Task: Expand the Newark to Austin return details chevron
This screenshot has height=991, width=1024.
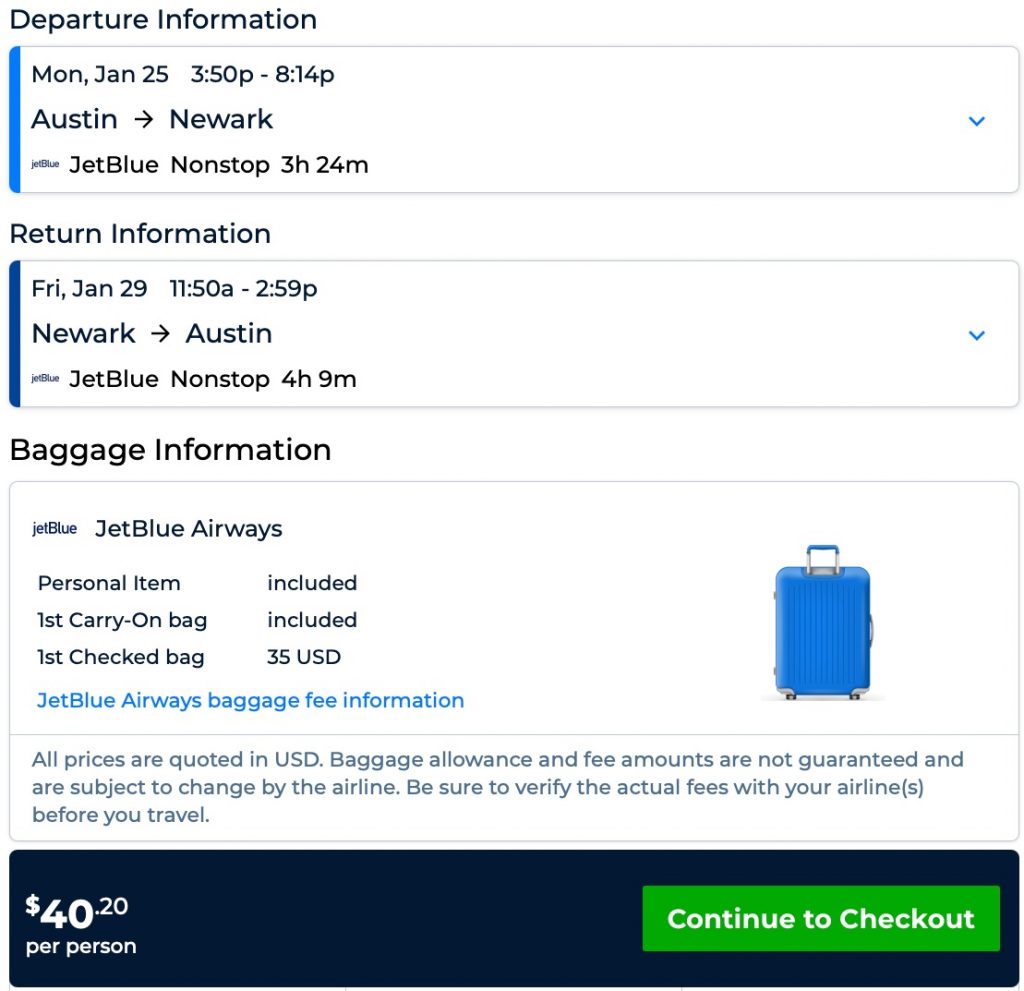Action: tap(977, 335)
